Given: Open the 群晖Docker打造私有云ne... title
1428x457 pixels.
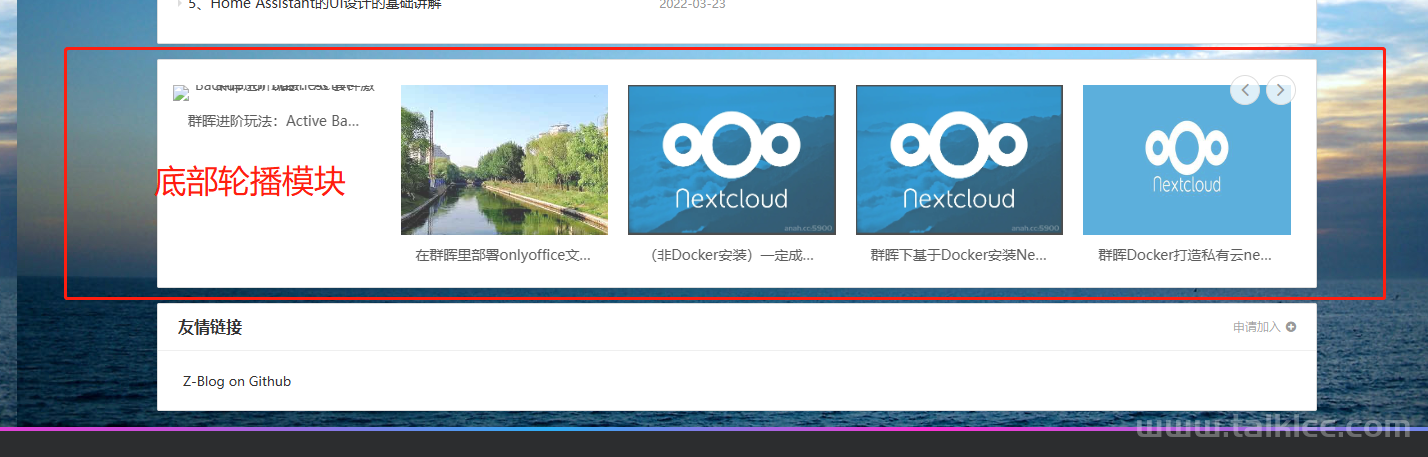Looking at the screenshot, I should [1185, 255].
